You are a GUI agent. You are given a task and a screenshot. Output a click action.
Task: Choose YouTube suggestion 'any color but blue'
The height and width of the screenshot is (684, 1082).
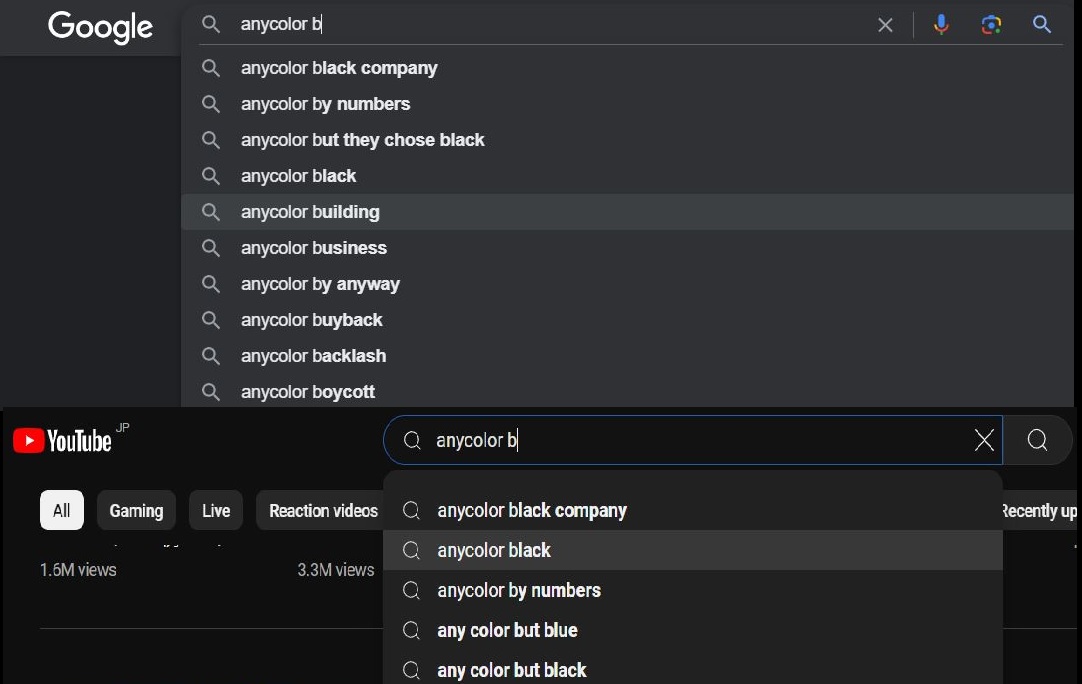click(693, 630)
